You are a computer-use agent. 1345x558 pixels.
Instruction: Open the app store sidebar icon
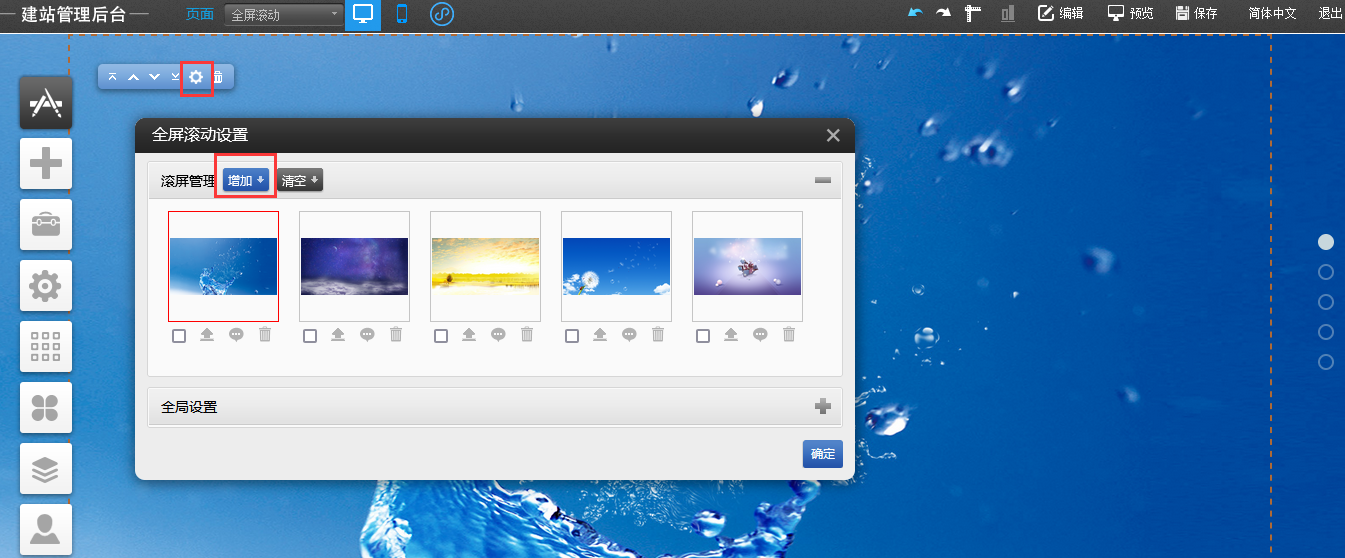[x=46, y=102]
